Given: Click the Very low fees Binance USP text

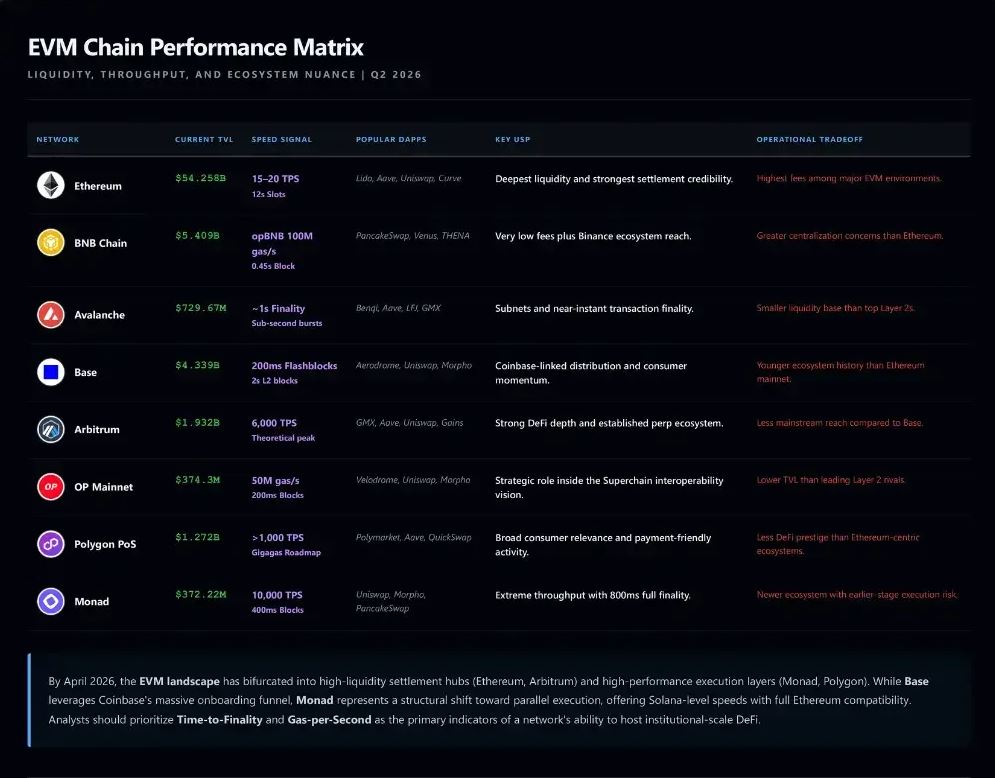Looking at the screenshot, I should [x=593, y=236].
